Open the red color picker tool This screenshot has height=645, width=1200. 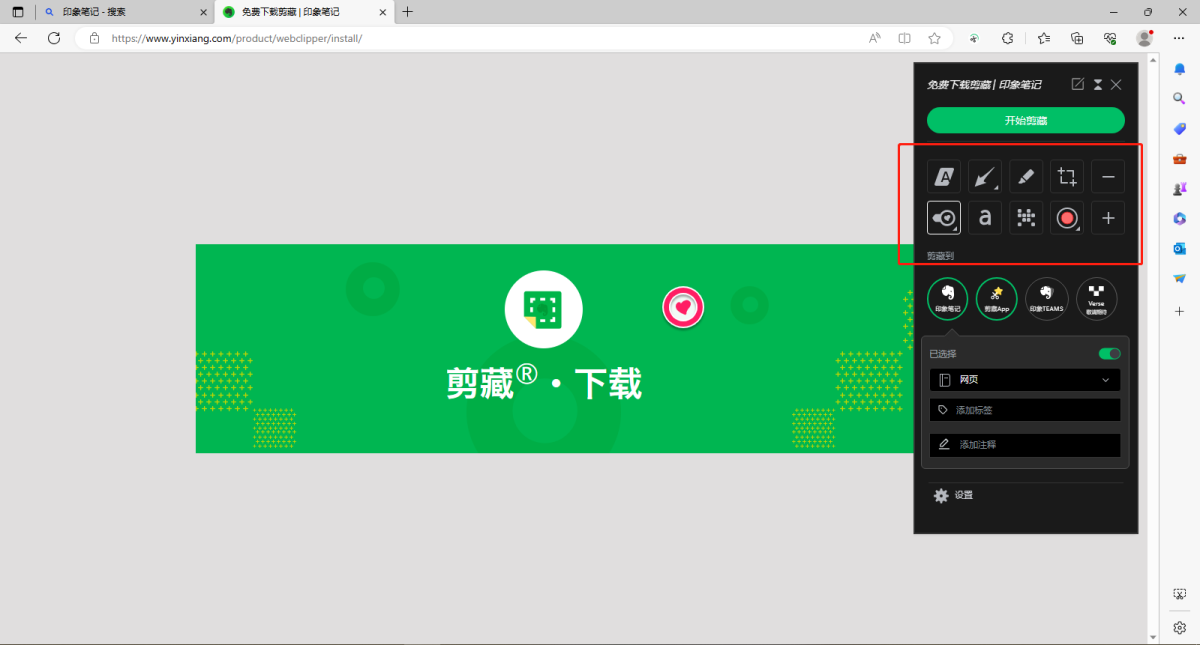click(1067, 218)
